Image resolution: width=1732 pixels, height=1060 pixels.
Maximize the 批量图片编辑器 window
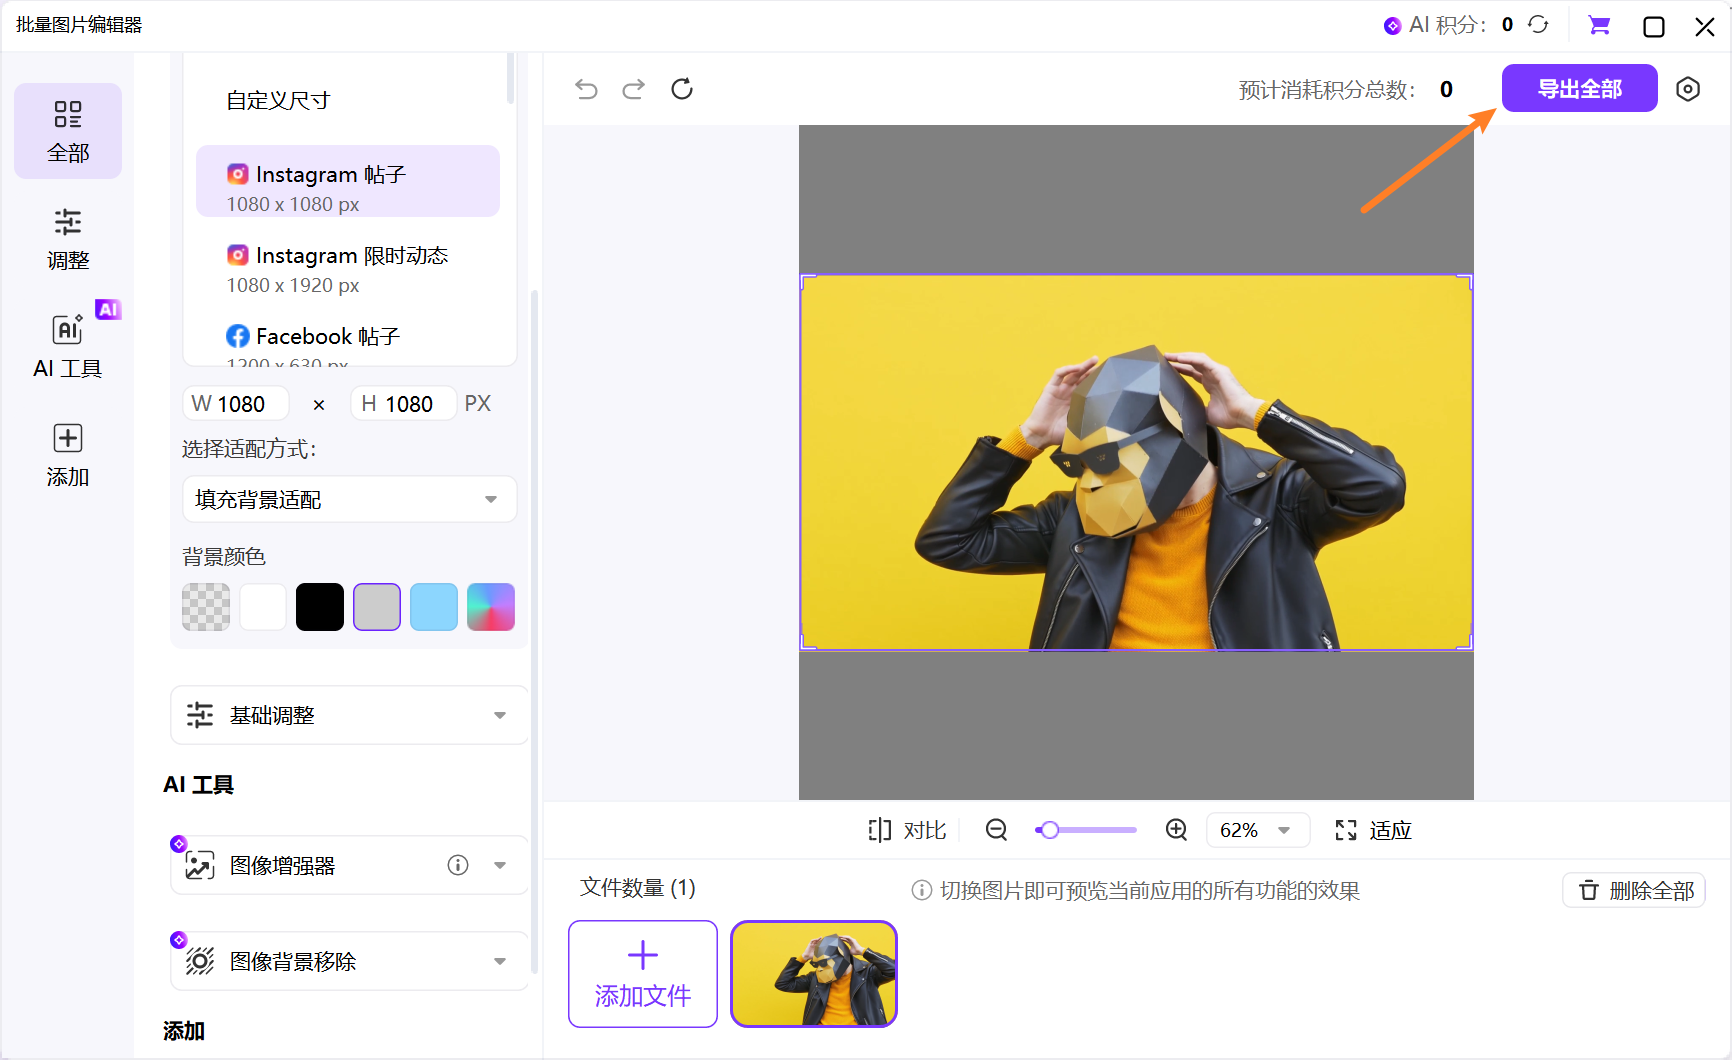pyautogui.click(x=1654, y=26)
